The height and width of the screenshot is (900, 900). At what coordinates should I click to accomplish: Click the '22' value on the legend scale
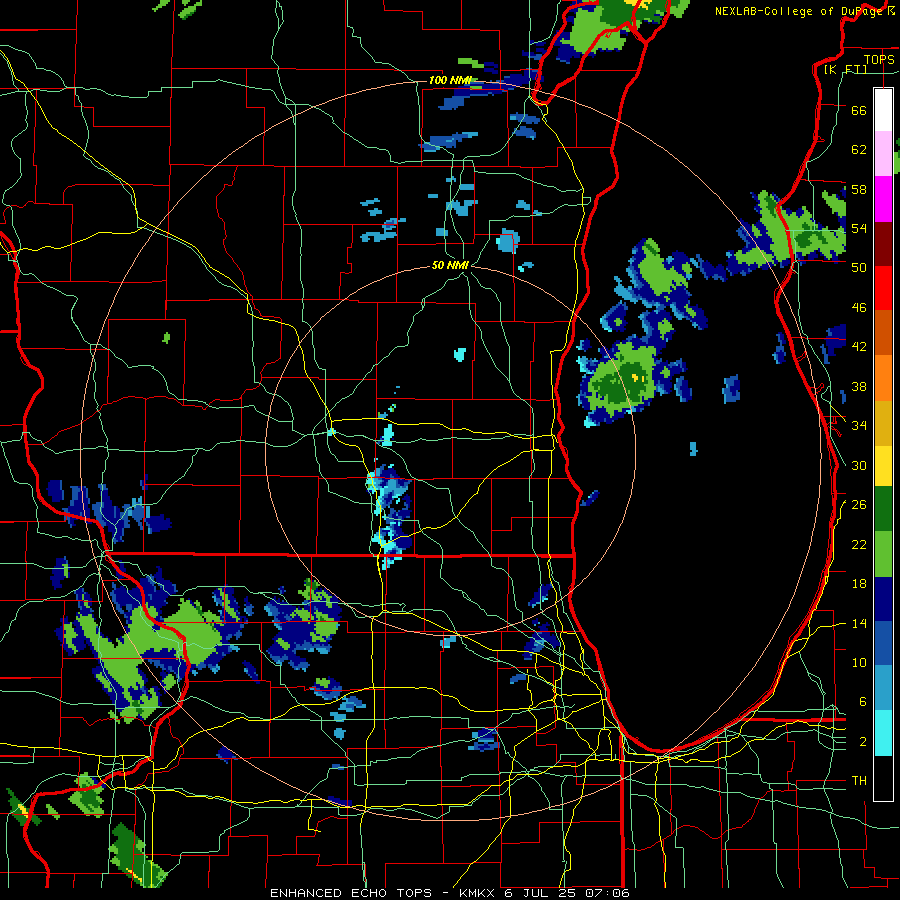[859, 544]
